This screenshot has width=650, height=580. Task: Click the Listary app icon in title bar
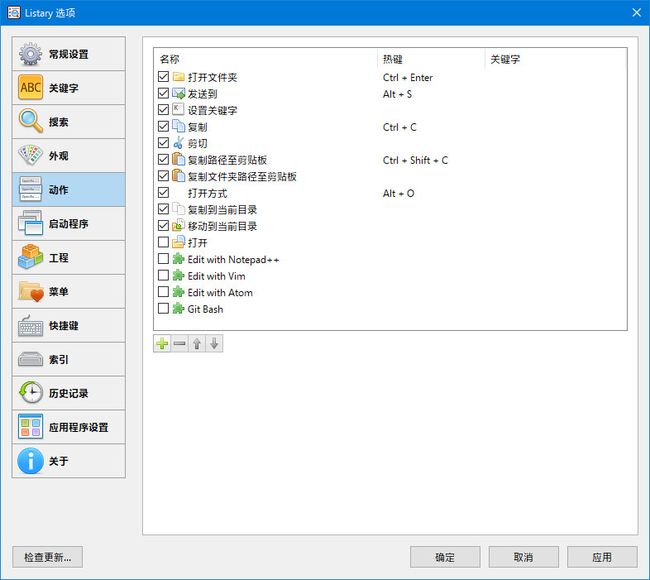[14, 13]
